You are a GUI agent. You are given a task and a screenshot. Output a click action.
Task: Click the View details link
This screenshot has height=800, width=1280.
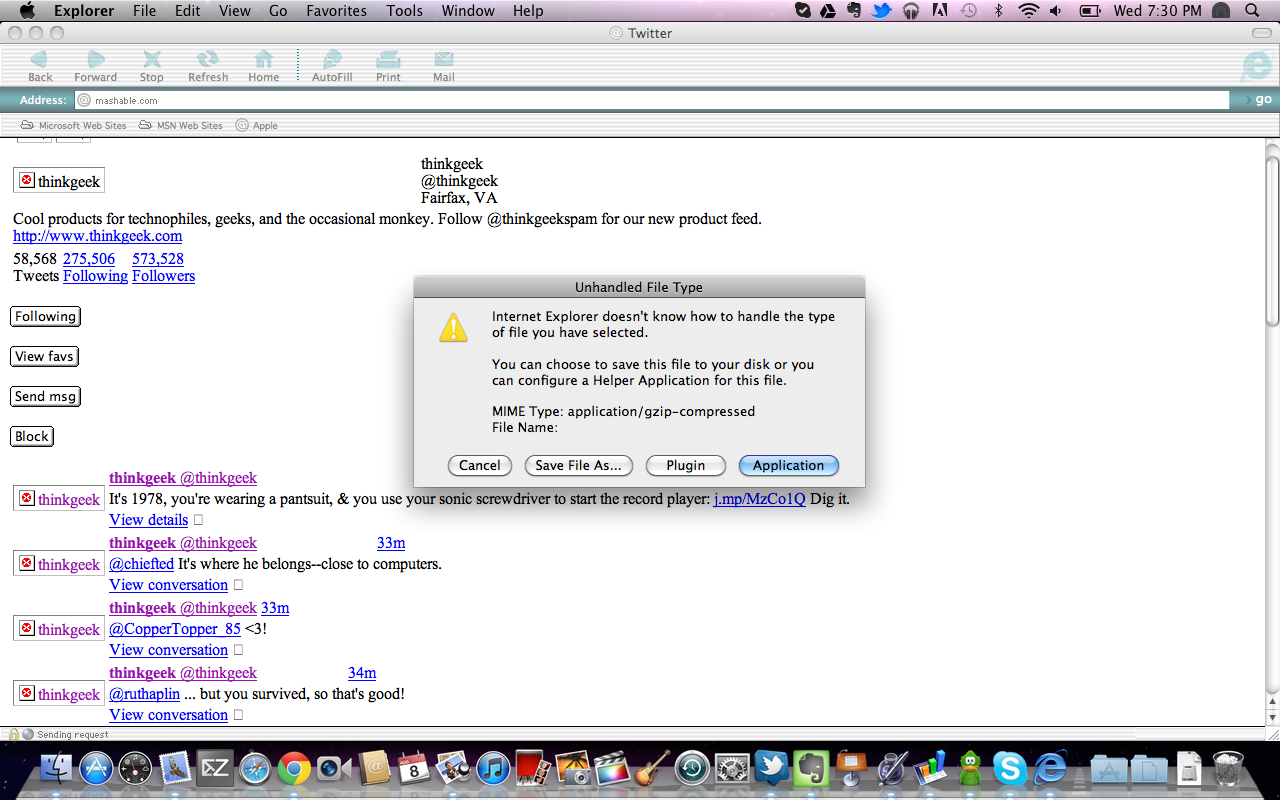[x=148, y=520]
